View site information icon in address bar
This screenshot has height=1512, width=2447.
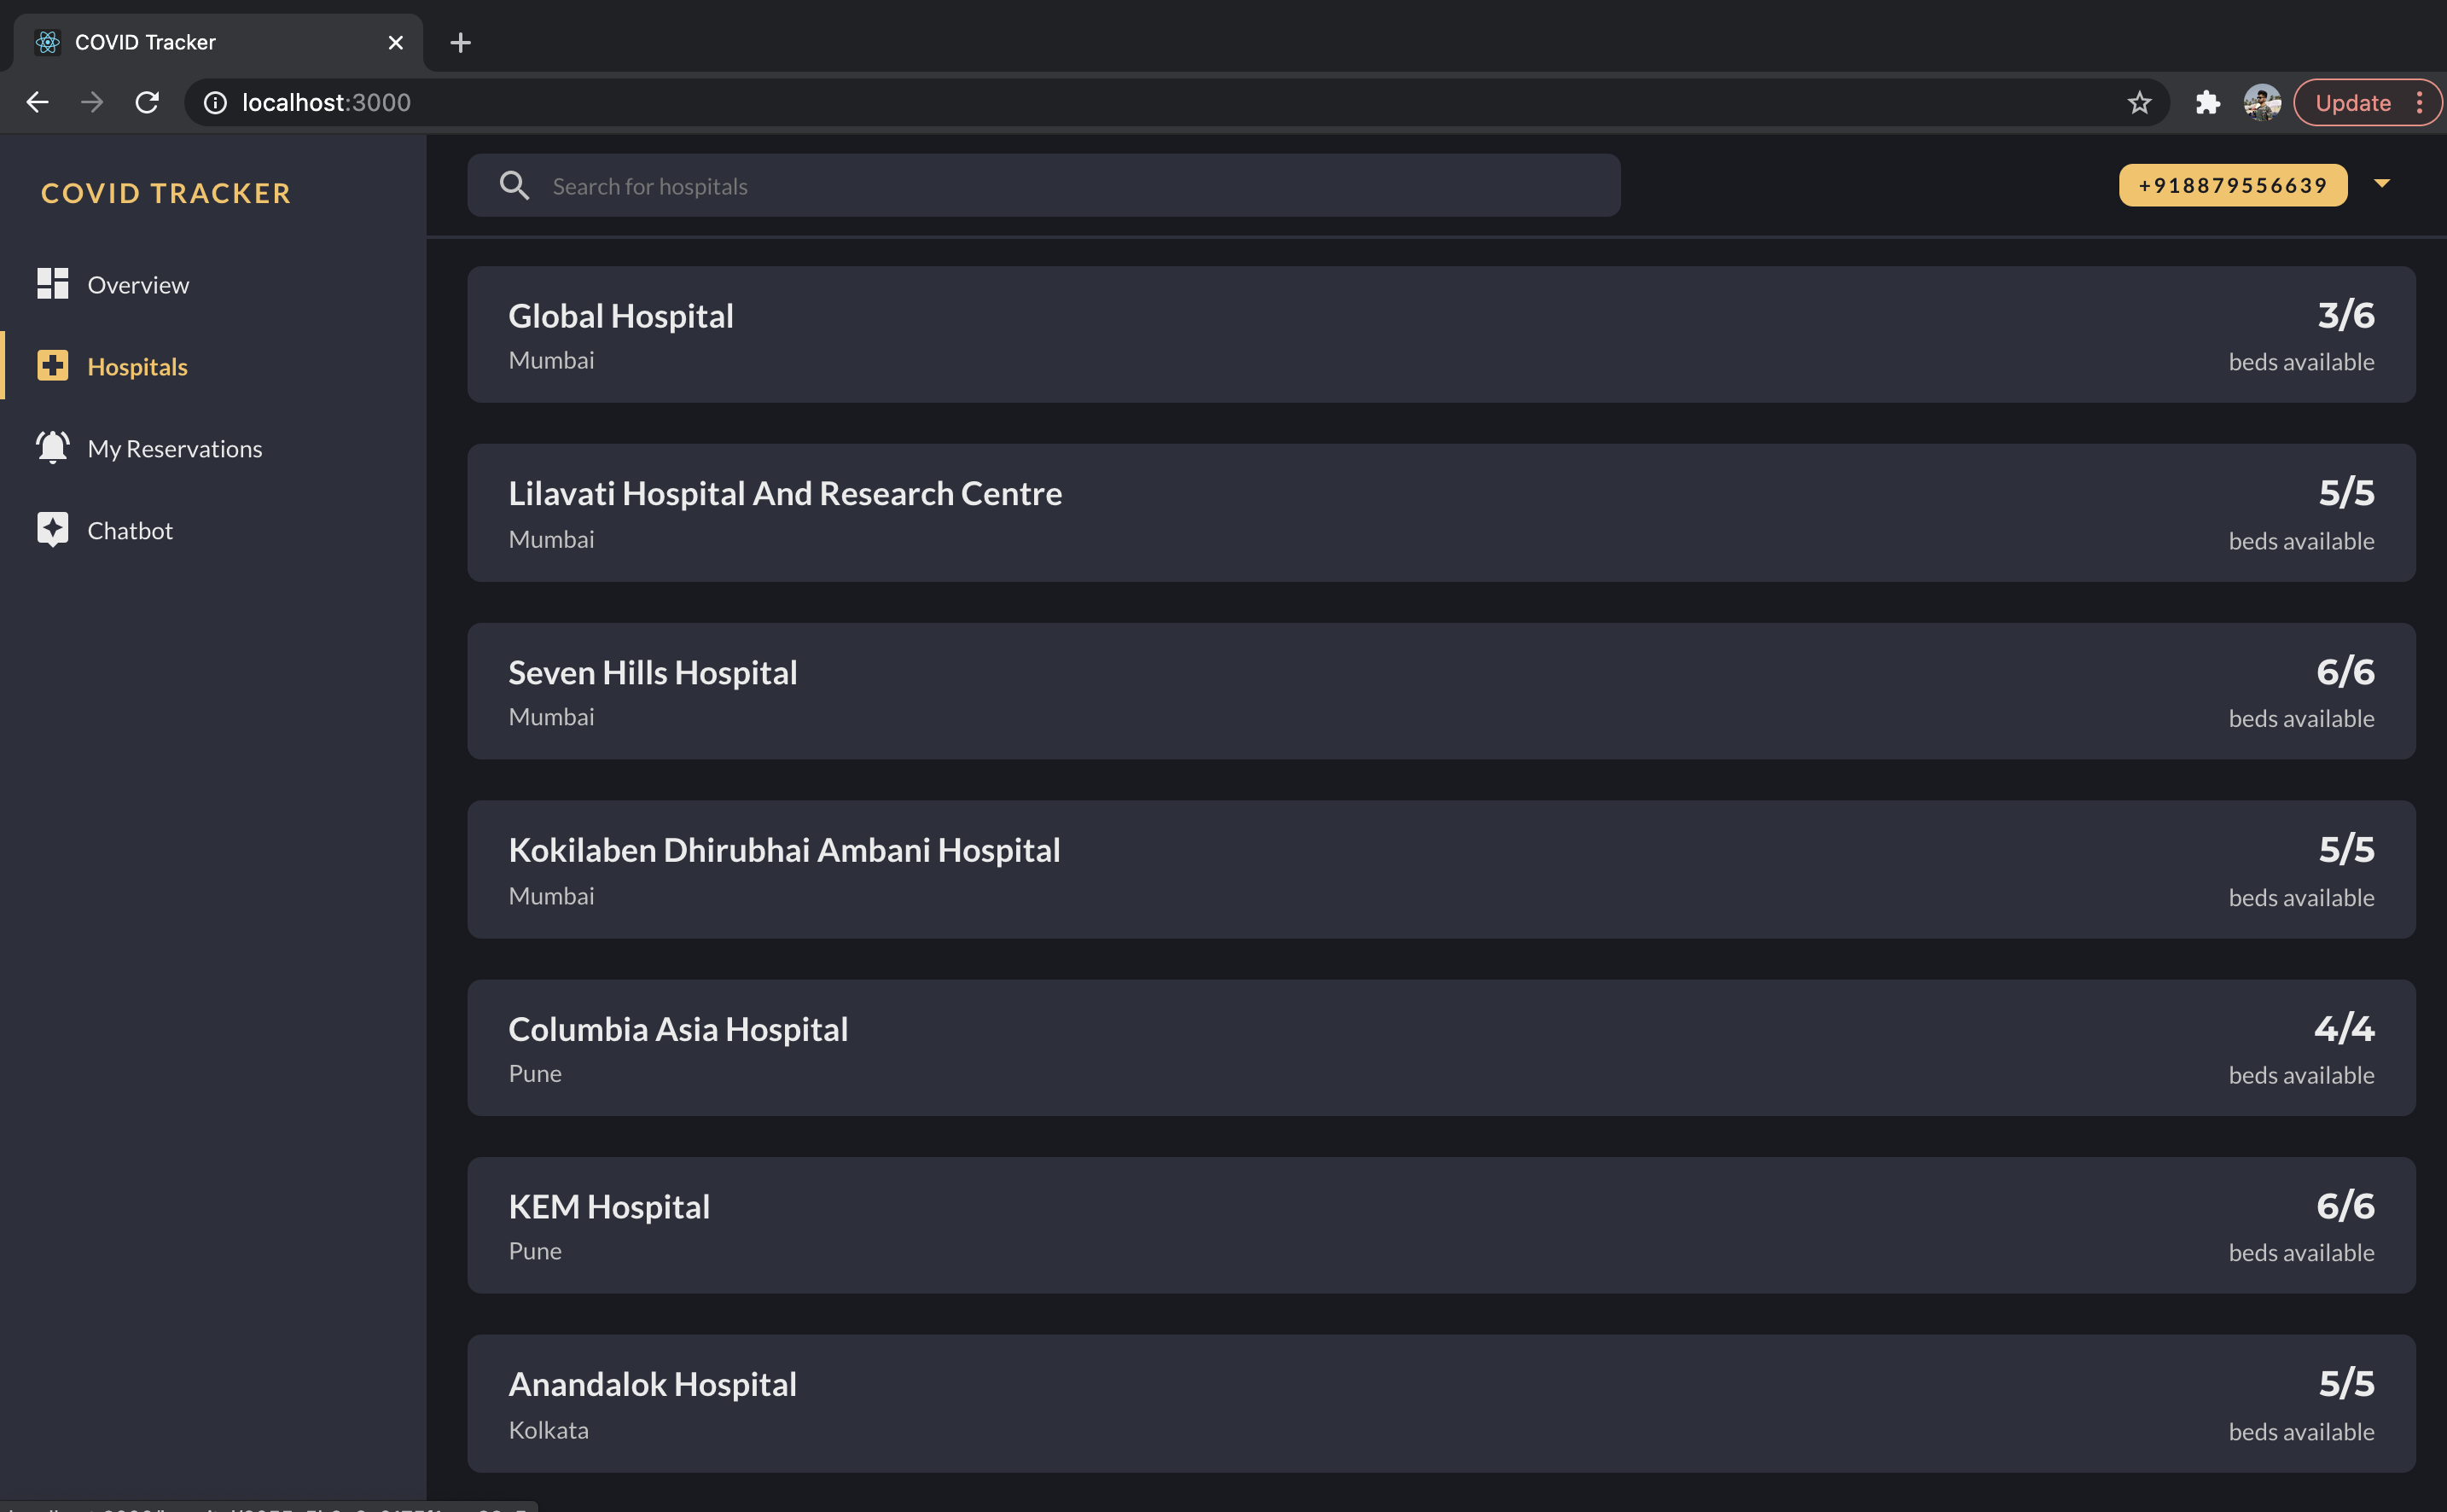pyautogui.click(x=215, y=103)
